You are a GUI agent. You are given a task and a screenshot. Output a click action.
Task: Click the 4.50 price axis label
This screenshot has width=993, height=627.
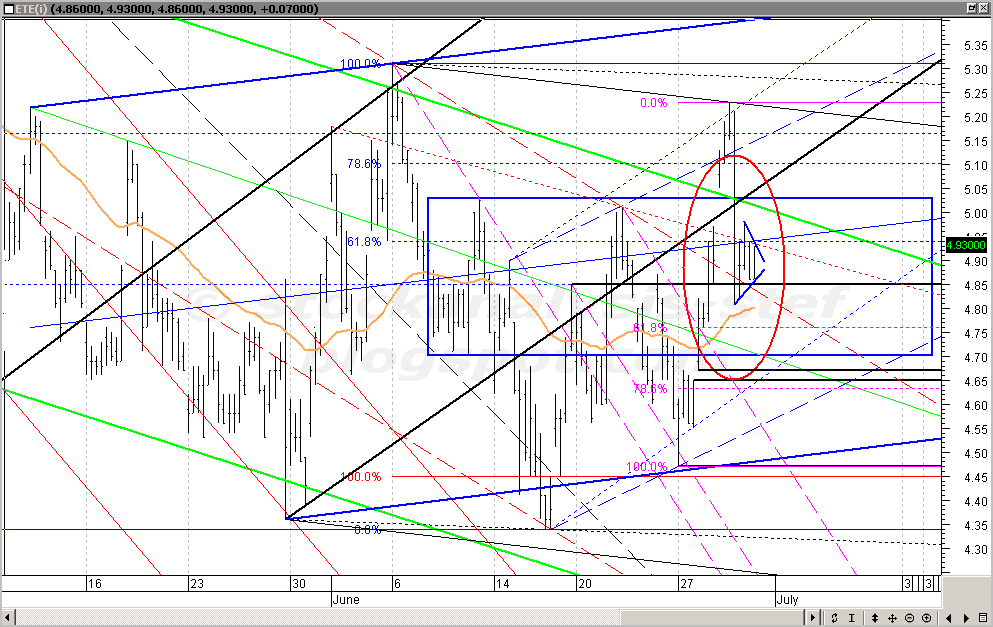(x=975, y=453)
